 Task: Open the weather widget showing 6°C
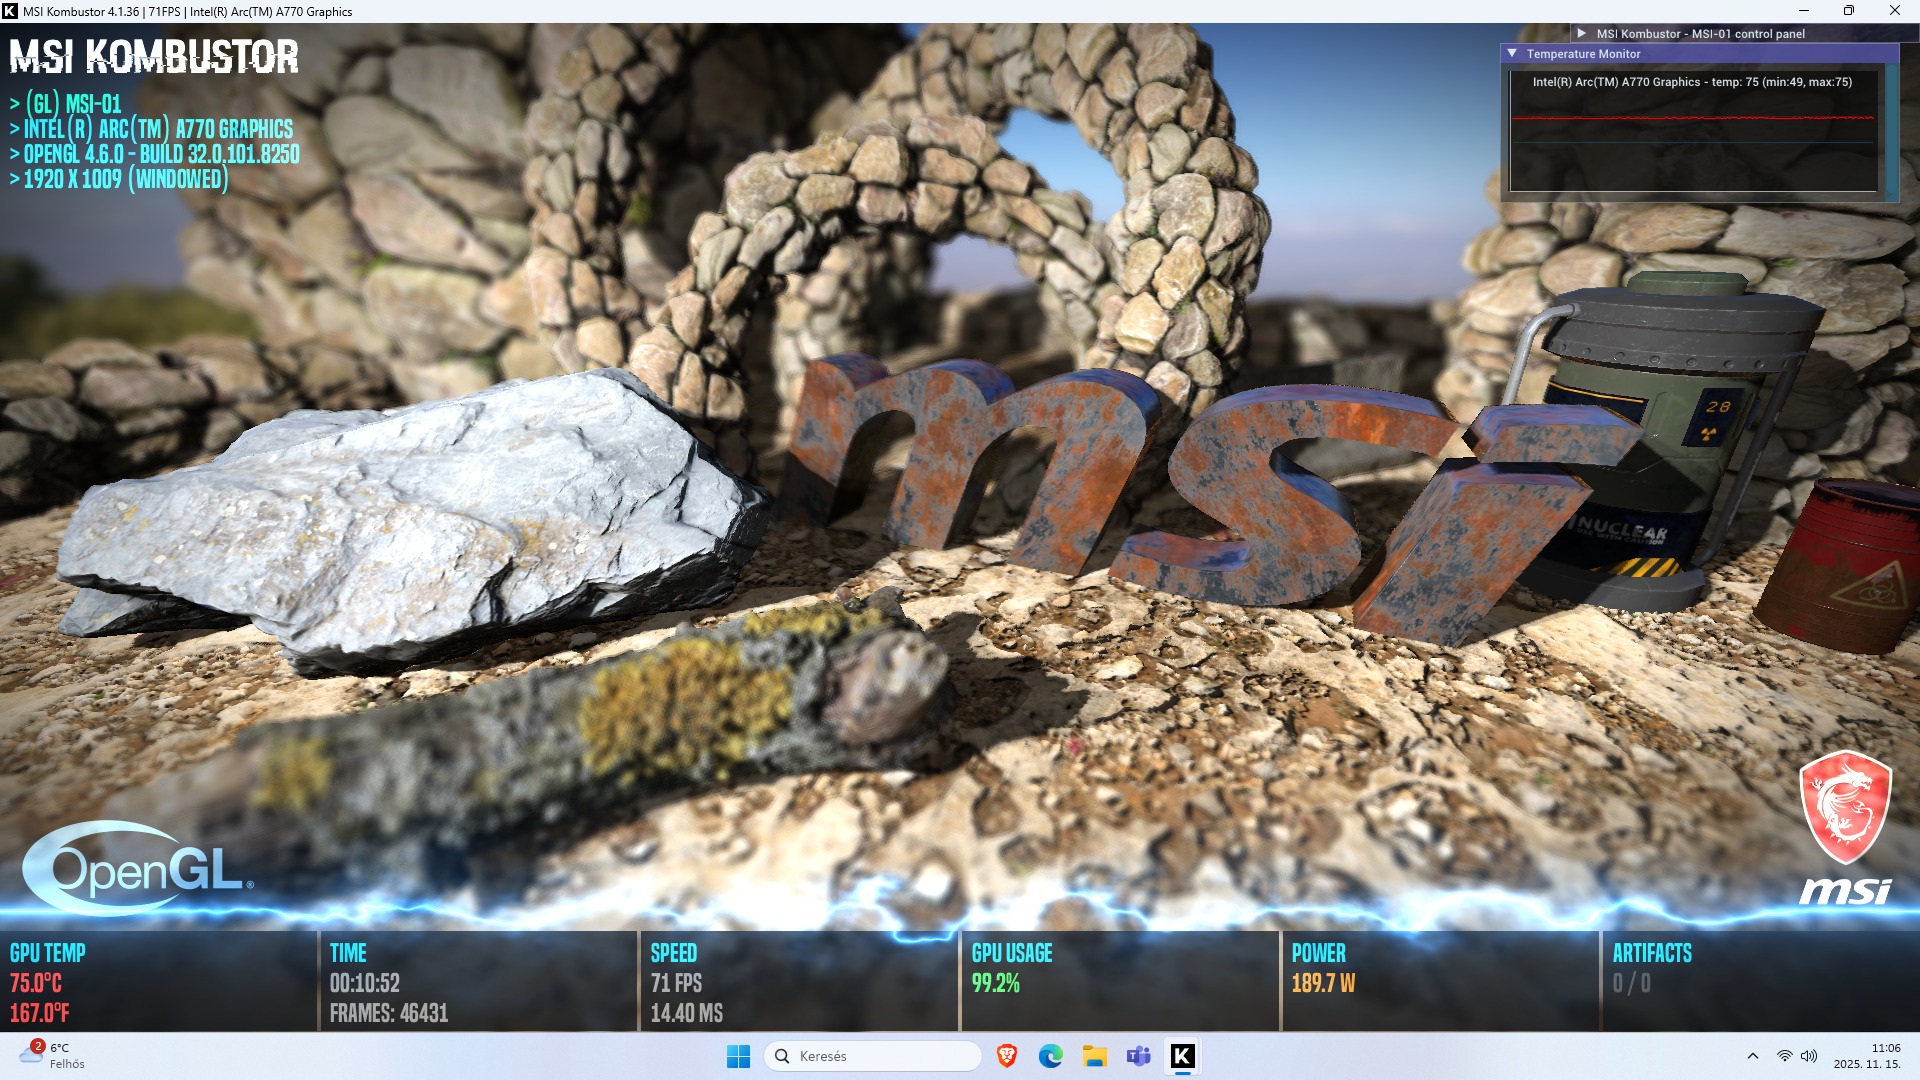(52, 1056)
